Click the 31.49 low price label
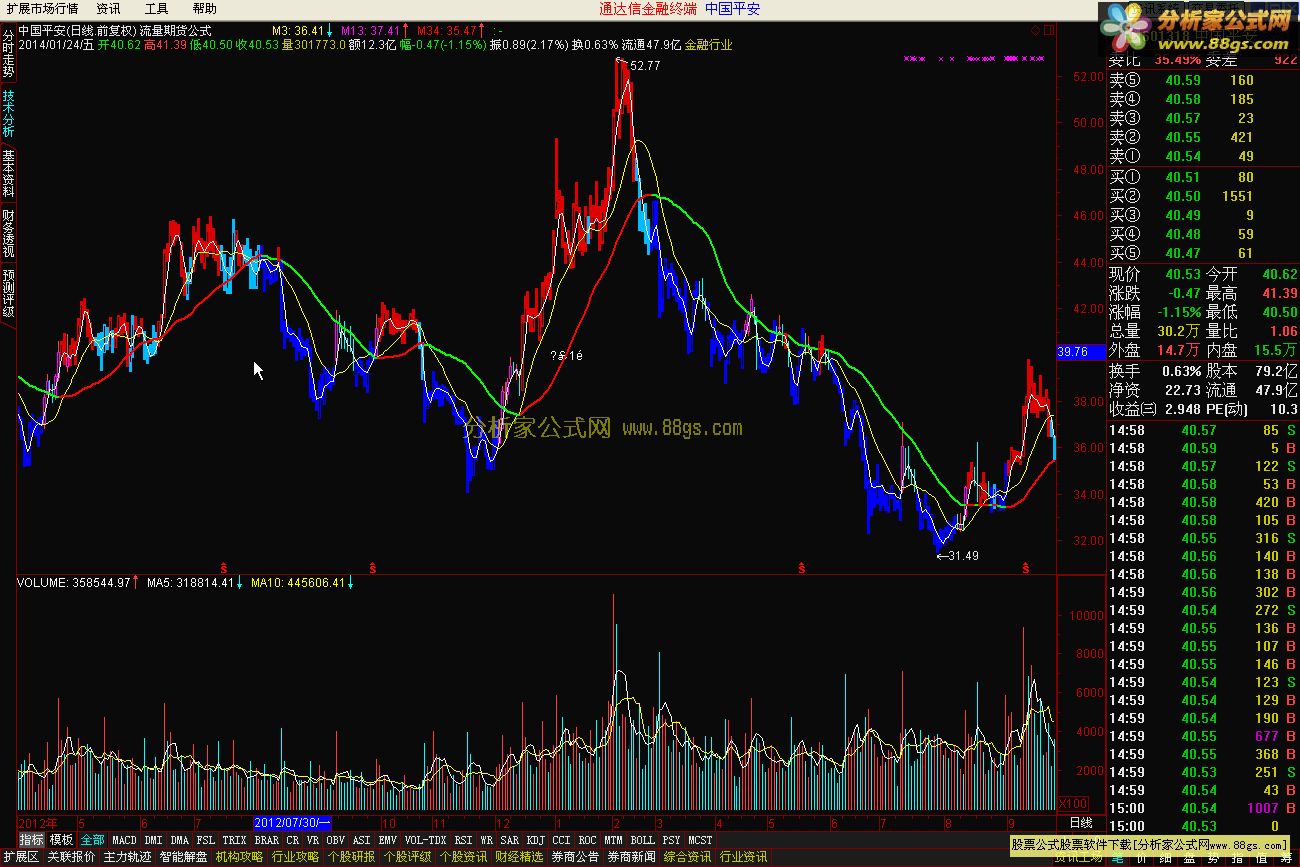The height and width of the screenshot is (867, 1300). point(964,556)
